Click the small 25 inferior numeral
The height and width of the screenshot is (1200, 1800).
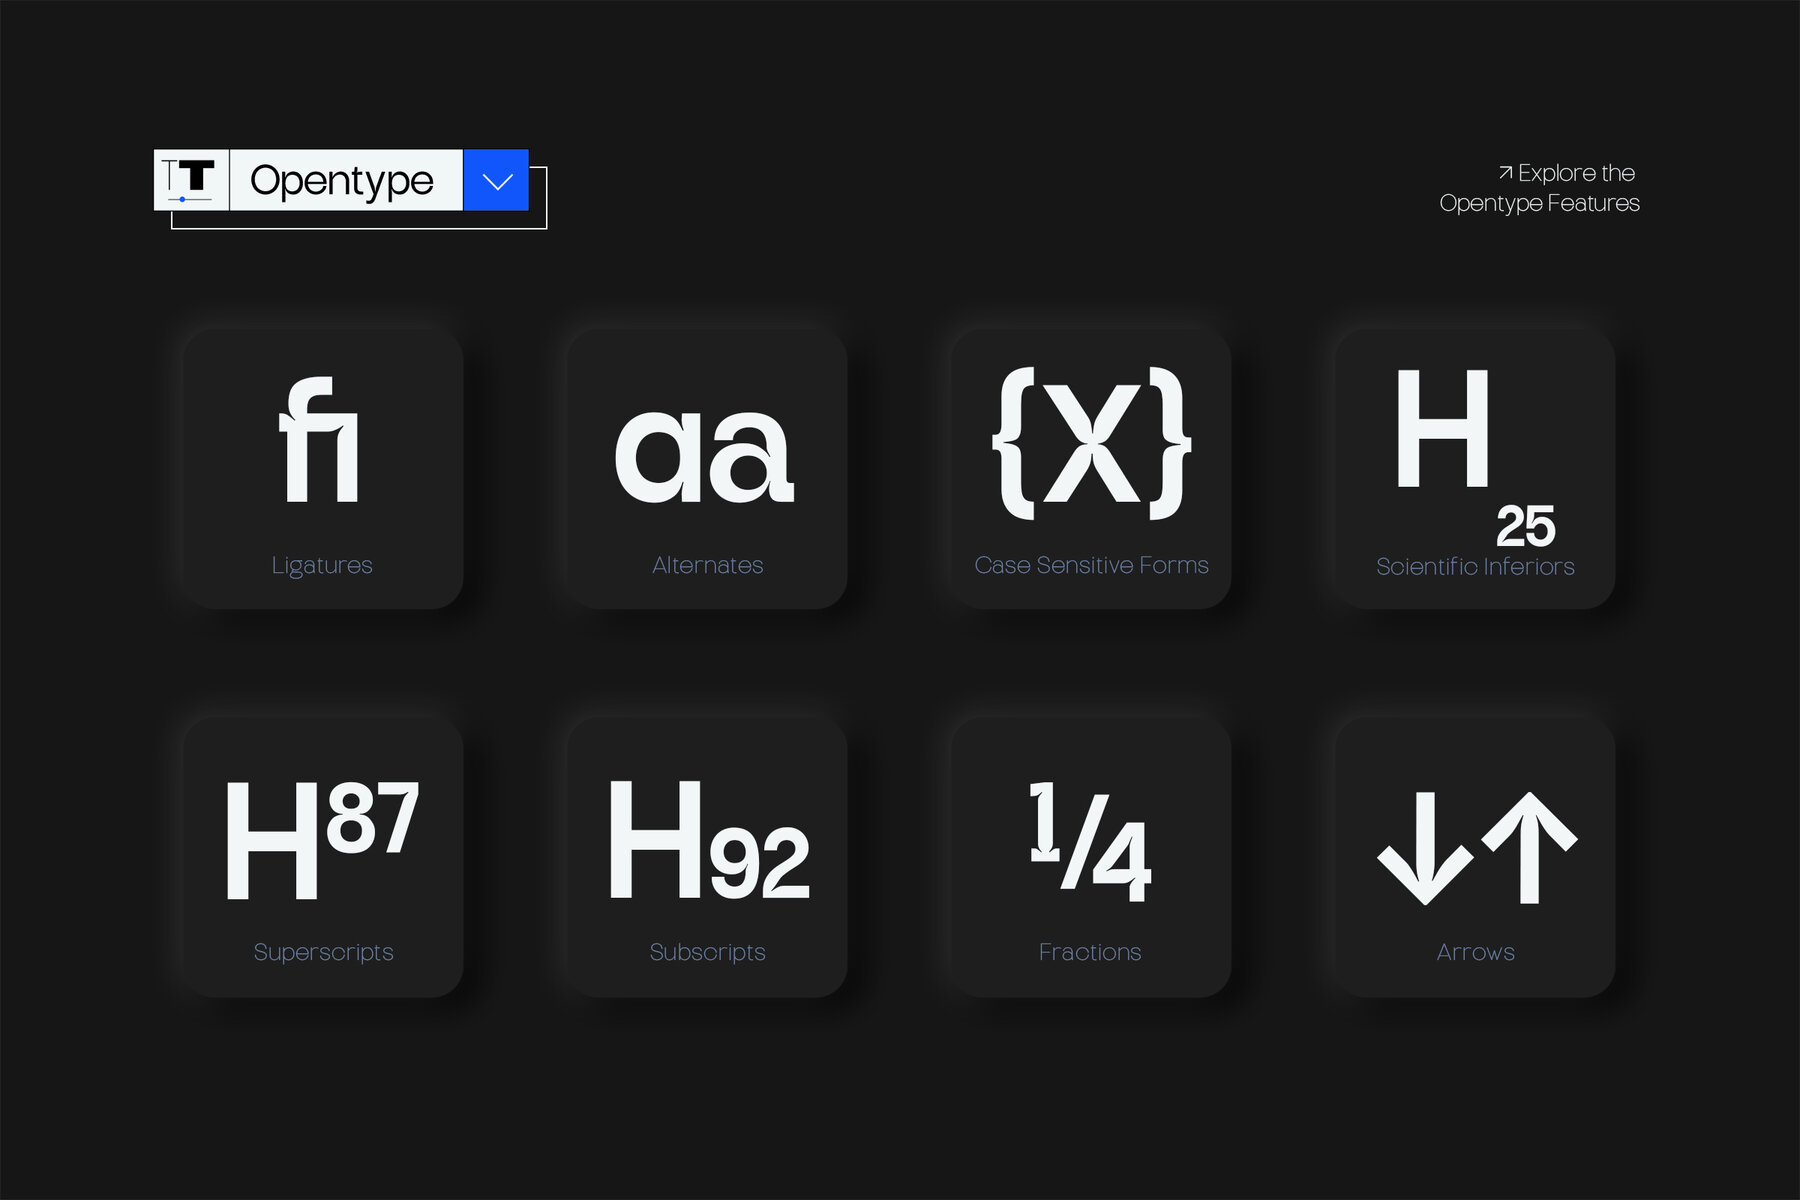pyautogui.click(x=1525, y=526)
